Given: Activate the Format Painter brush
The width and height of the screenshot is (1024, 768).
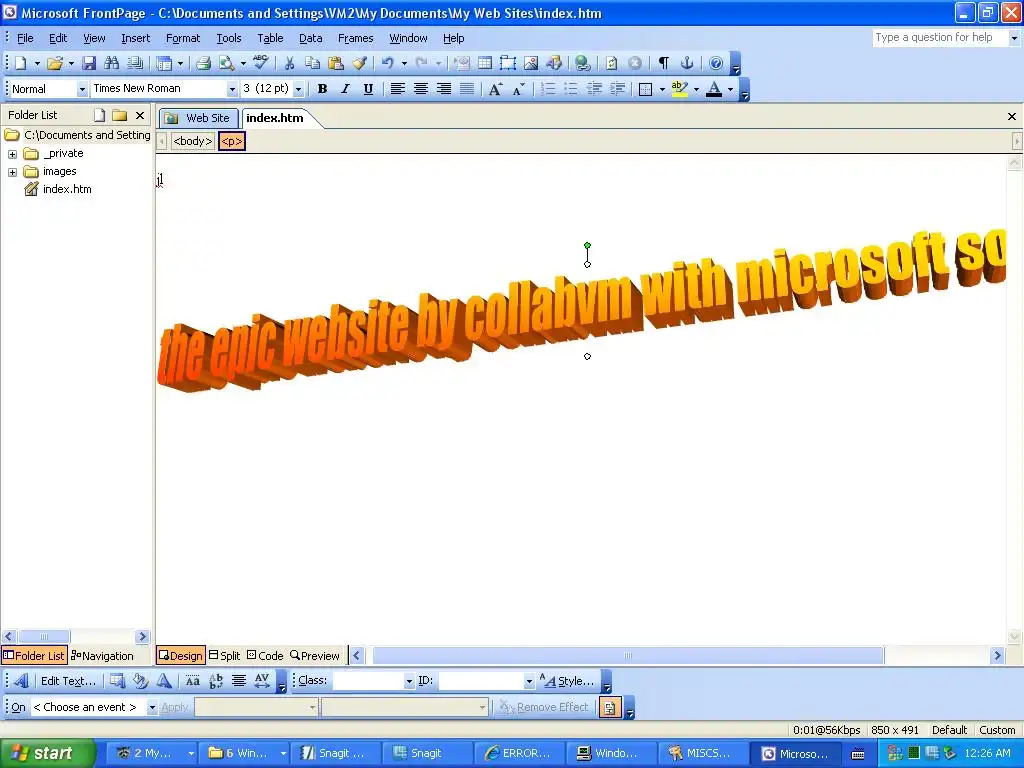Looking at the screenshot, I should [359, 63].
